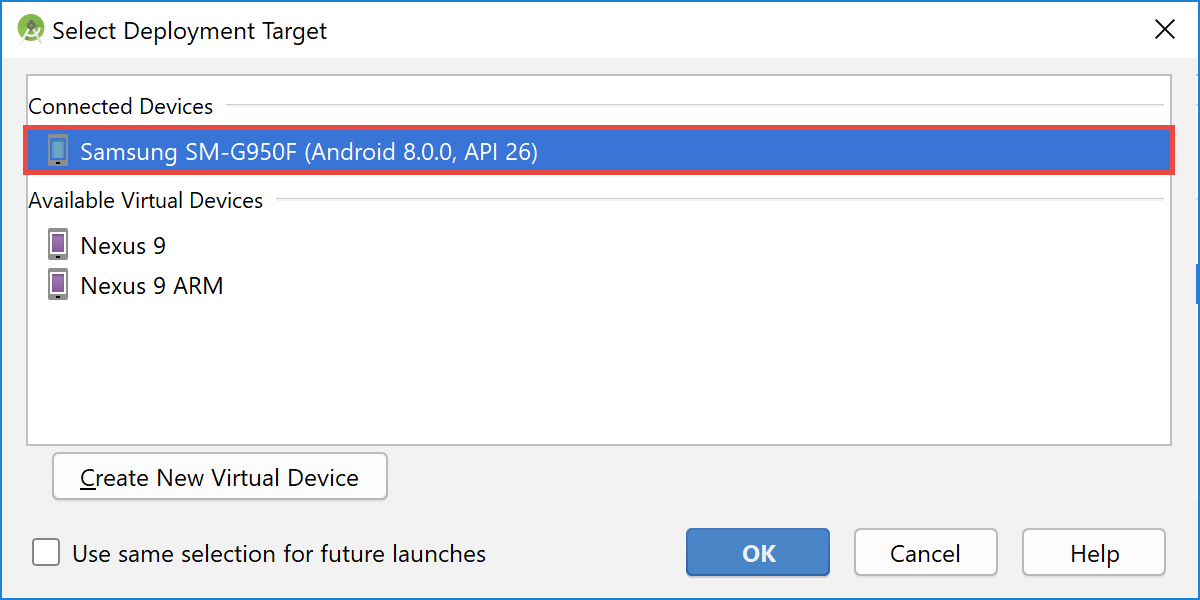This screenshot has height=600, width=1200.
Task: Close the Select Deployment Target dialog
Action: tap(1165, 30)
